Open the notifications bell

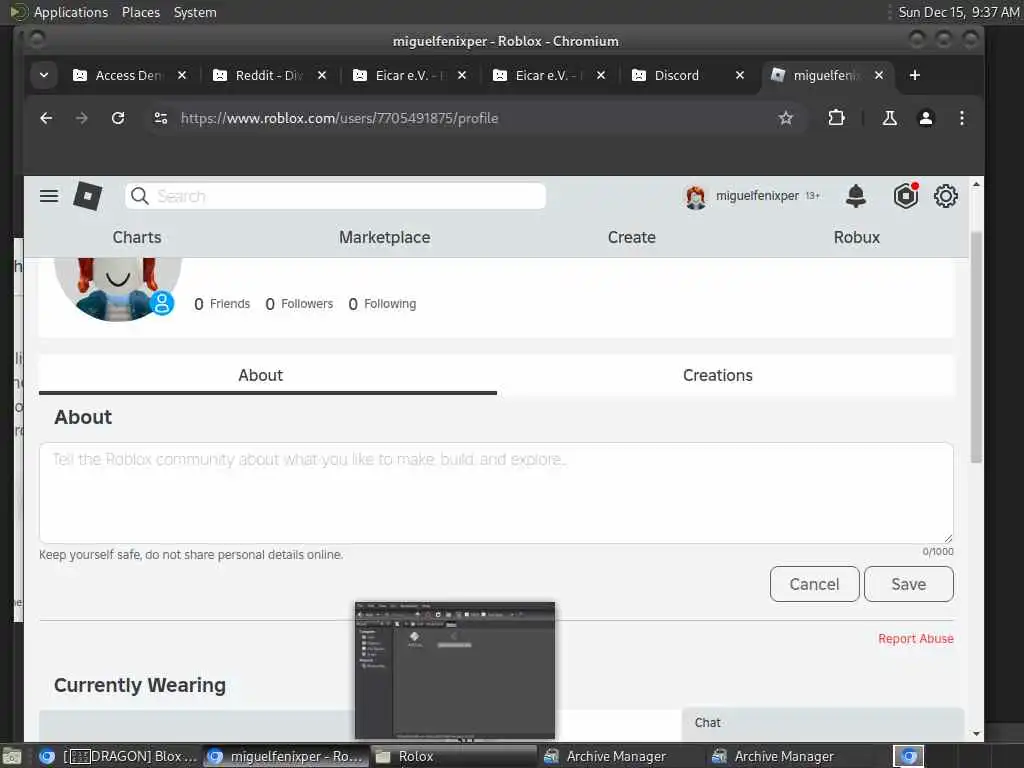(x=856, y=196)
